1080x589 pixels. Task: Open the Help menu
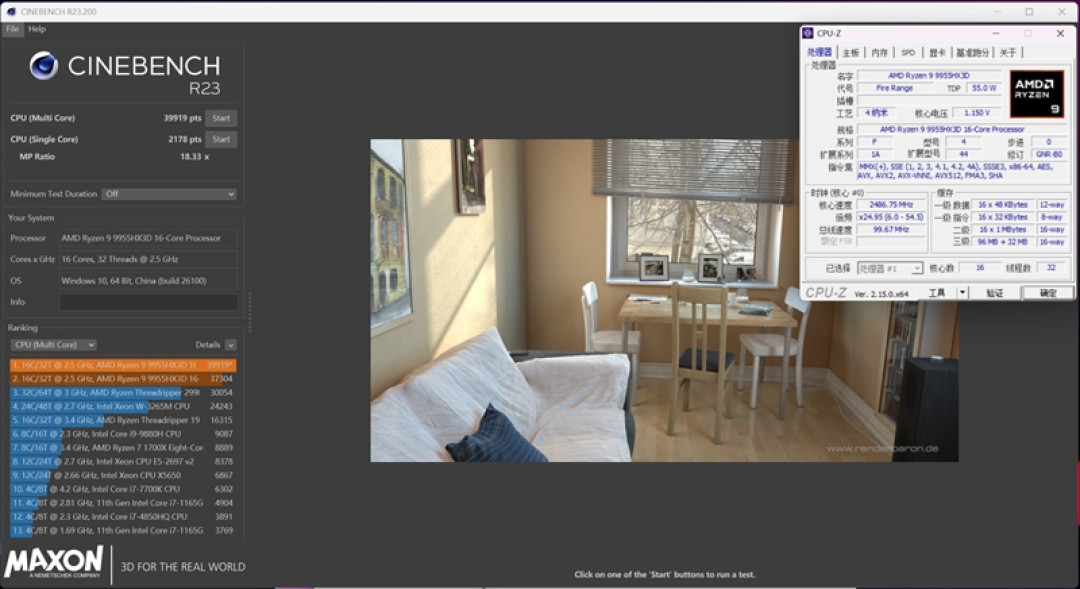click(x=37, y=29)
